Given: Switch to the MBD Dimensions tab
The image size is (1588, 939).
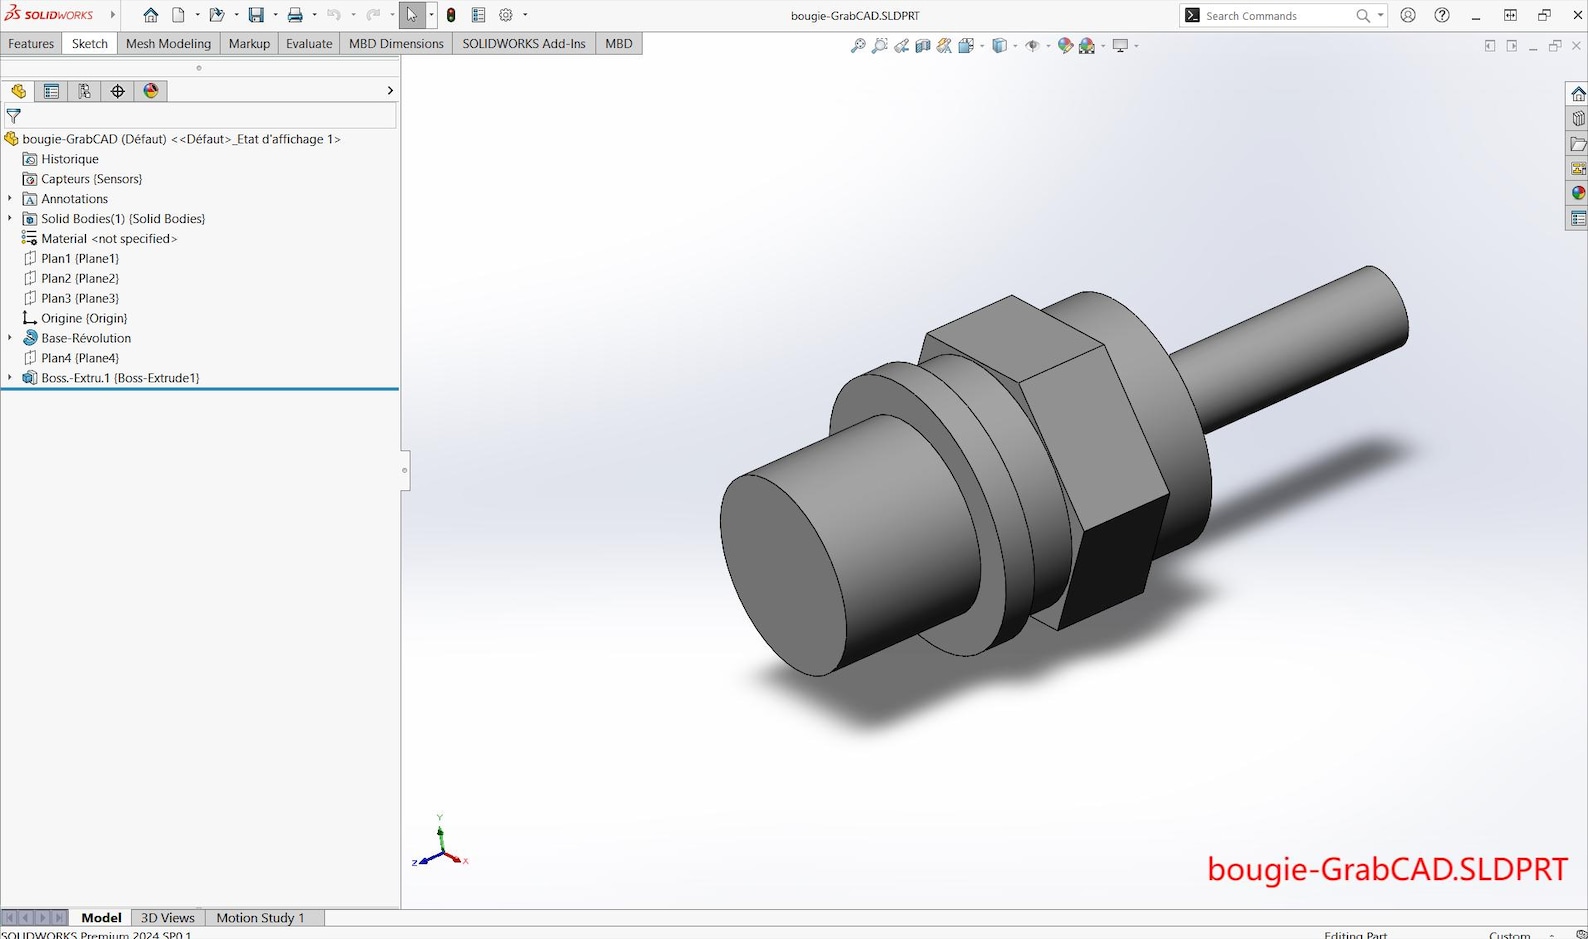Looking at the screenshot, I should pos(396,44).
